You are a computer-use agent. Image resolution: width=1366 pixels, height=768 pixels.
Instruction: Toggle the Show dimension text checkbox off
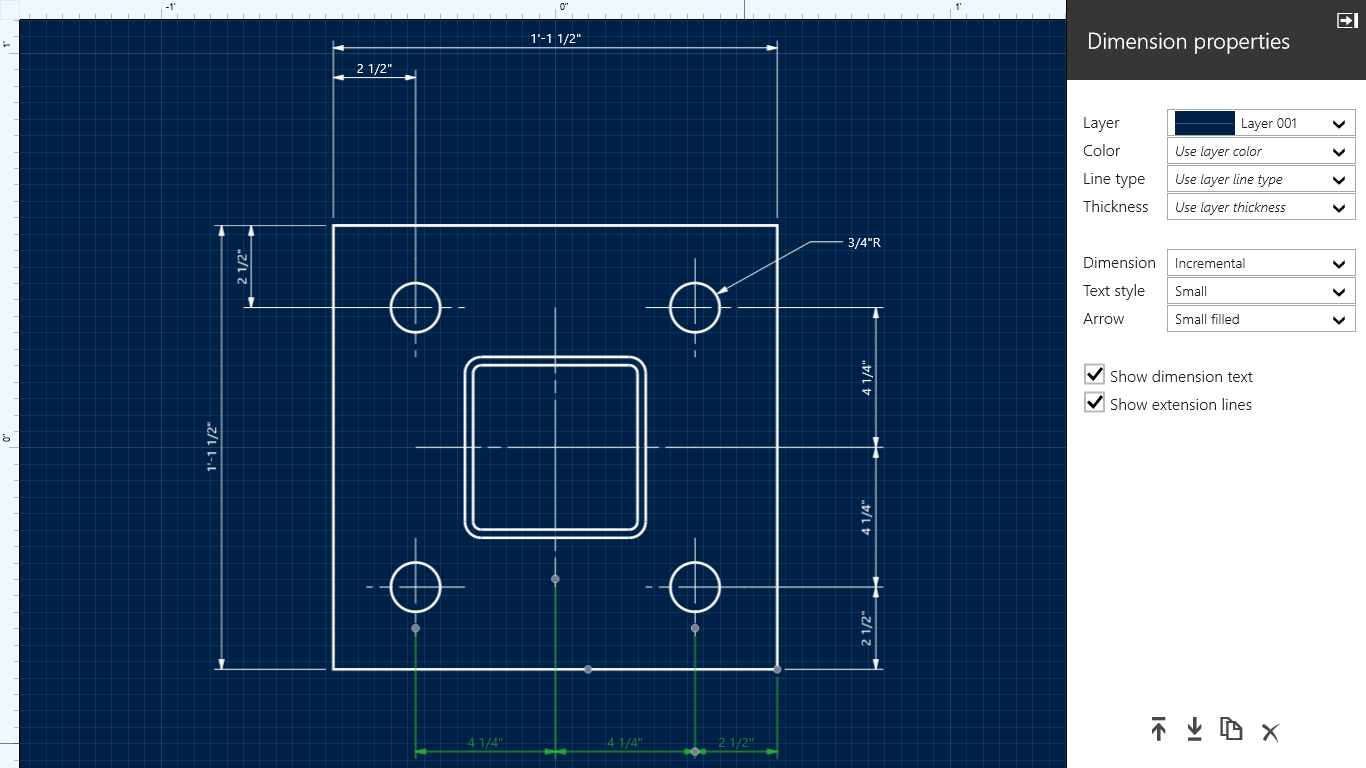tap(1094, 375)
